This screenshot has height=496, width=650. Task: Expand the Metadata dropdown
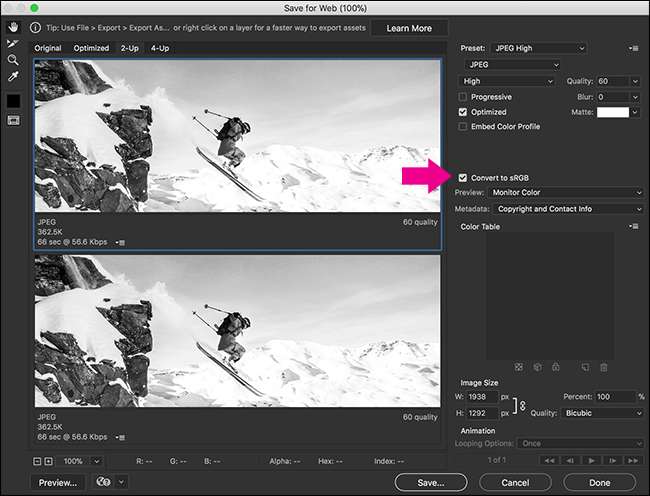point(566,209)
